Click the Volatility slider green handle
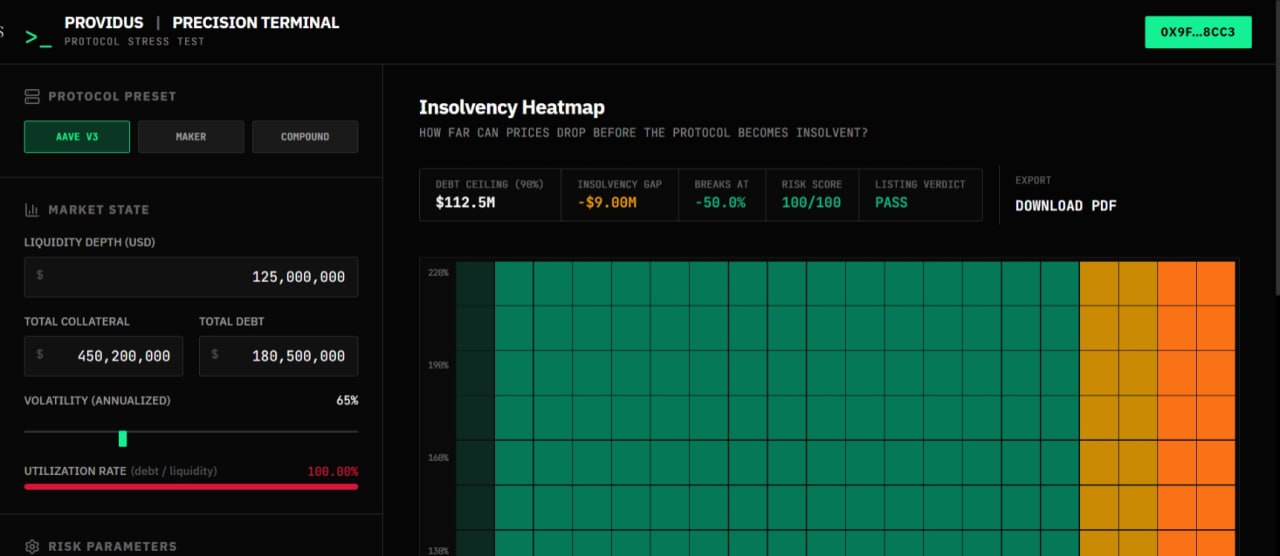The height and width of the screenshot is (556, 1280). point(123,438)
